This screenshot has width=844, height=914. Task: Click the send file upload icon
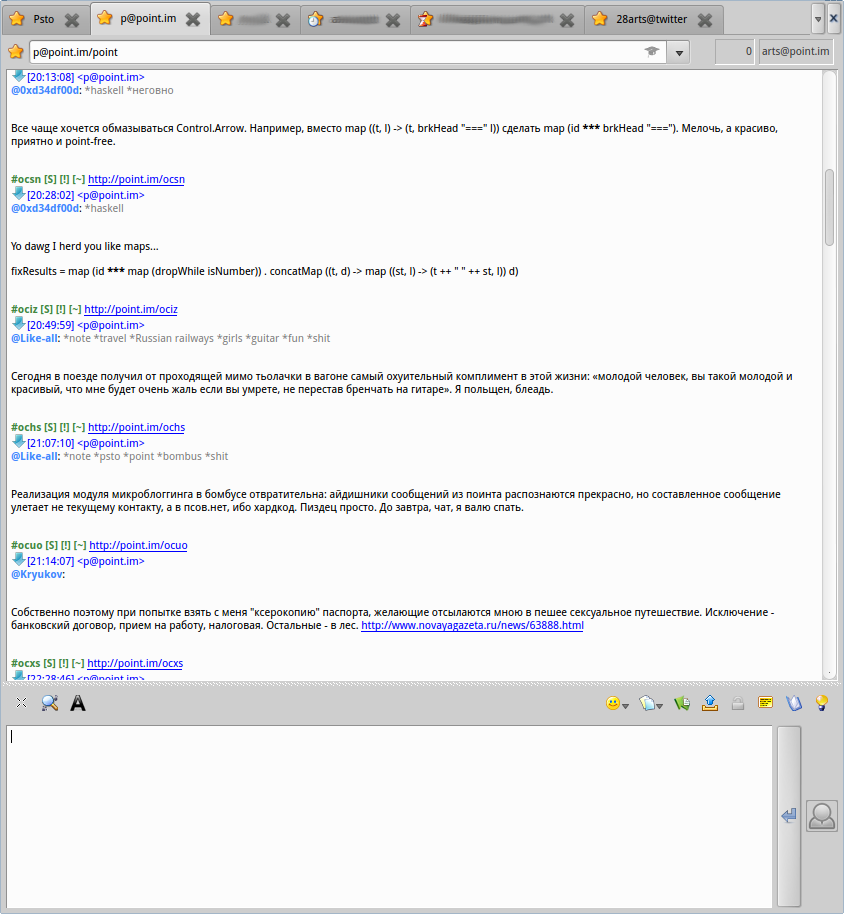(x=710, y=703)
